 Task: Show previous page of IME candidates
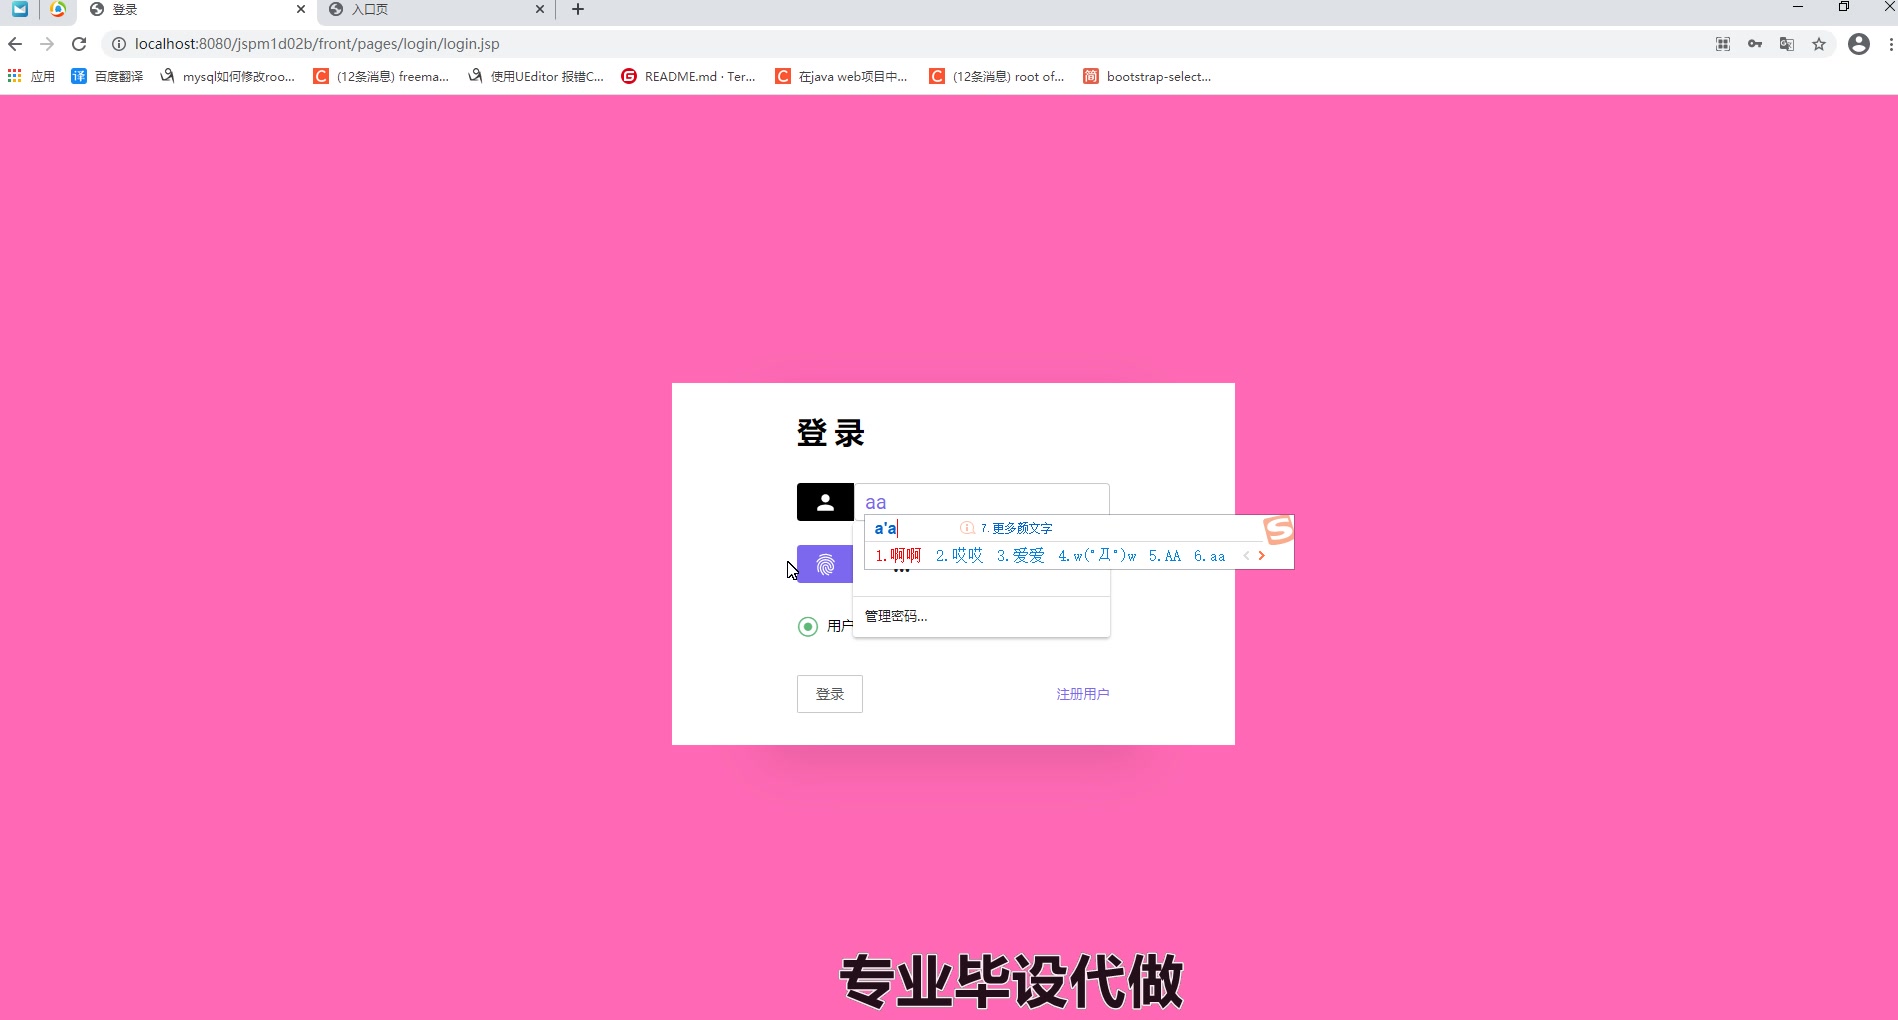[x=1246, y=555]
